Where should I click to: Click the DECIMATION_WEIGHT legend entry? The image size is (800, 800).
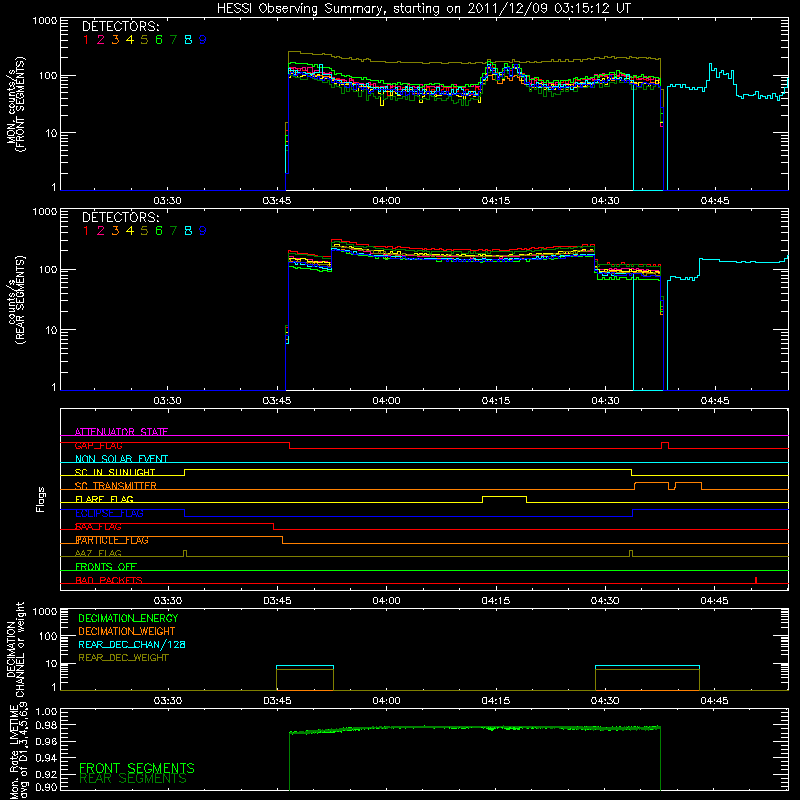[x=127, y=631]
